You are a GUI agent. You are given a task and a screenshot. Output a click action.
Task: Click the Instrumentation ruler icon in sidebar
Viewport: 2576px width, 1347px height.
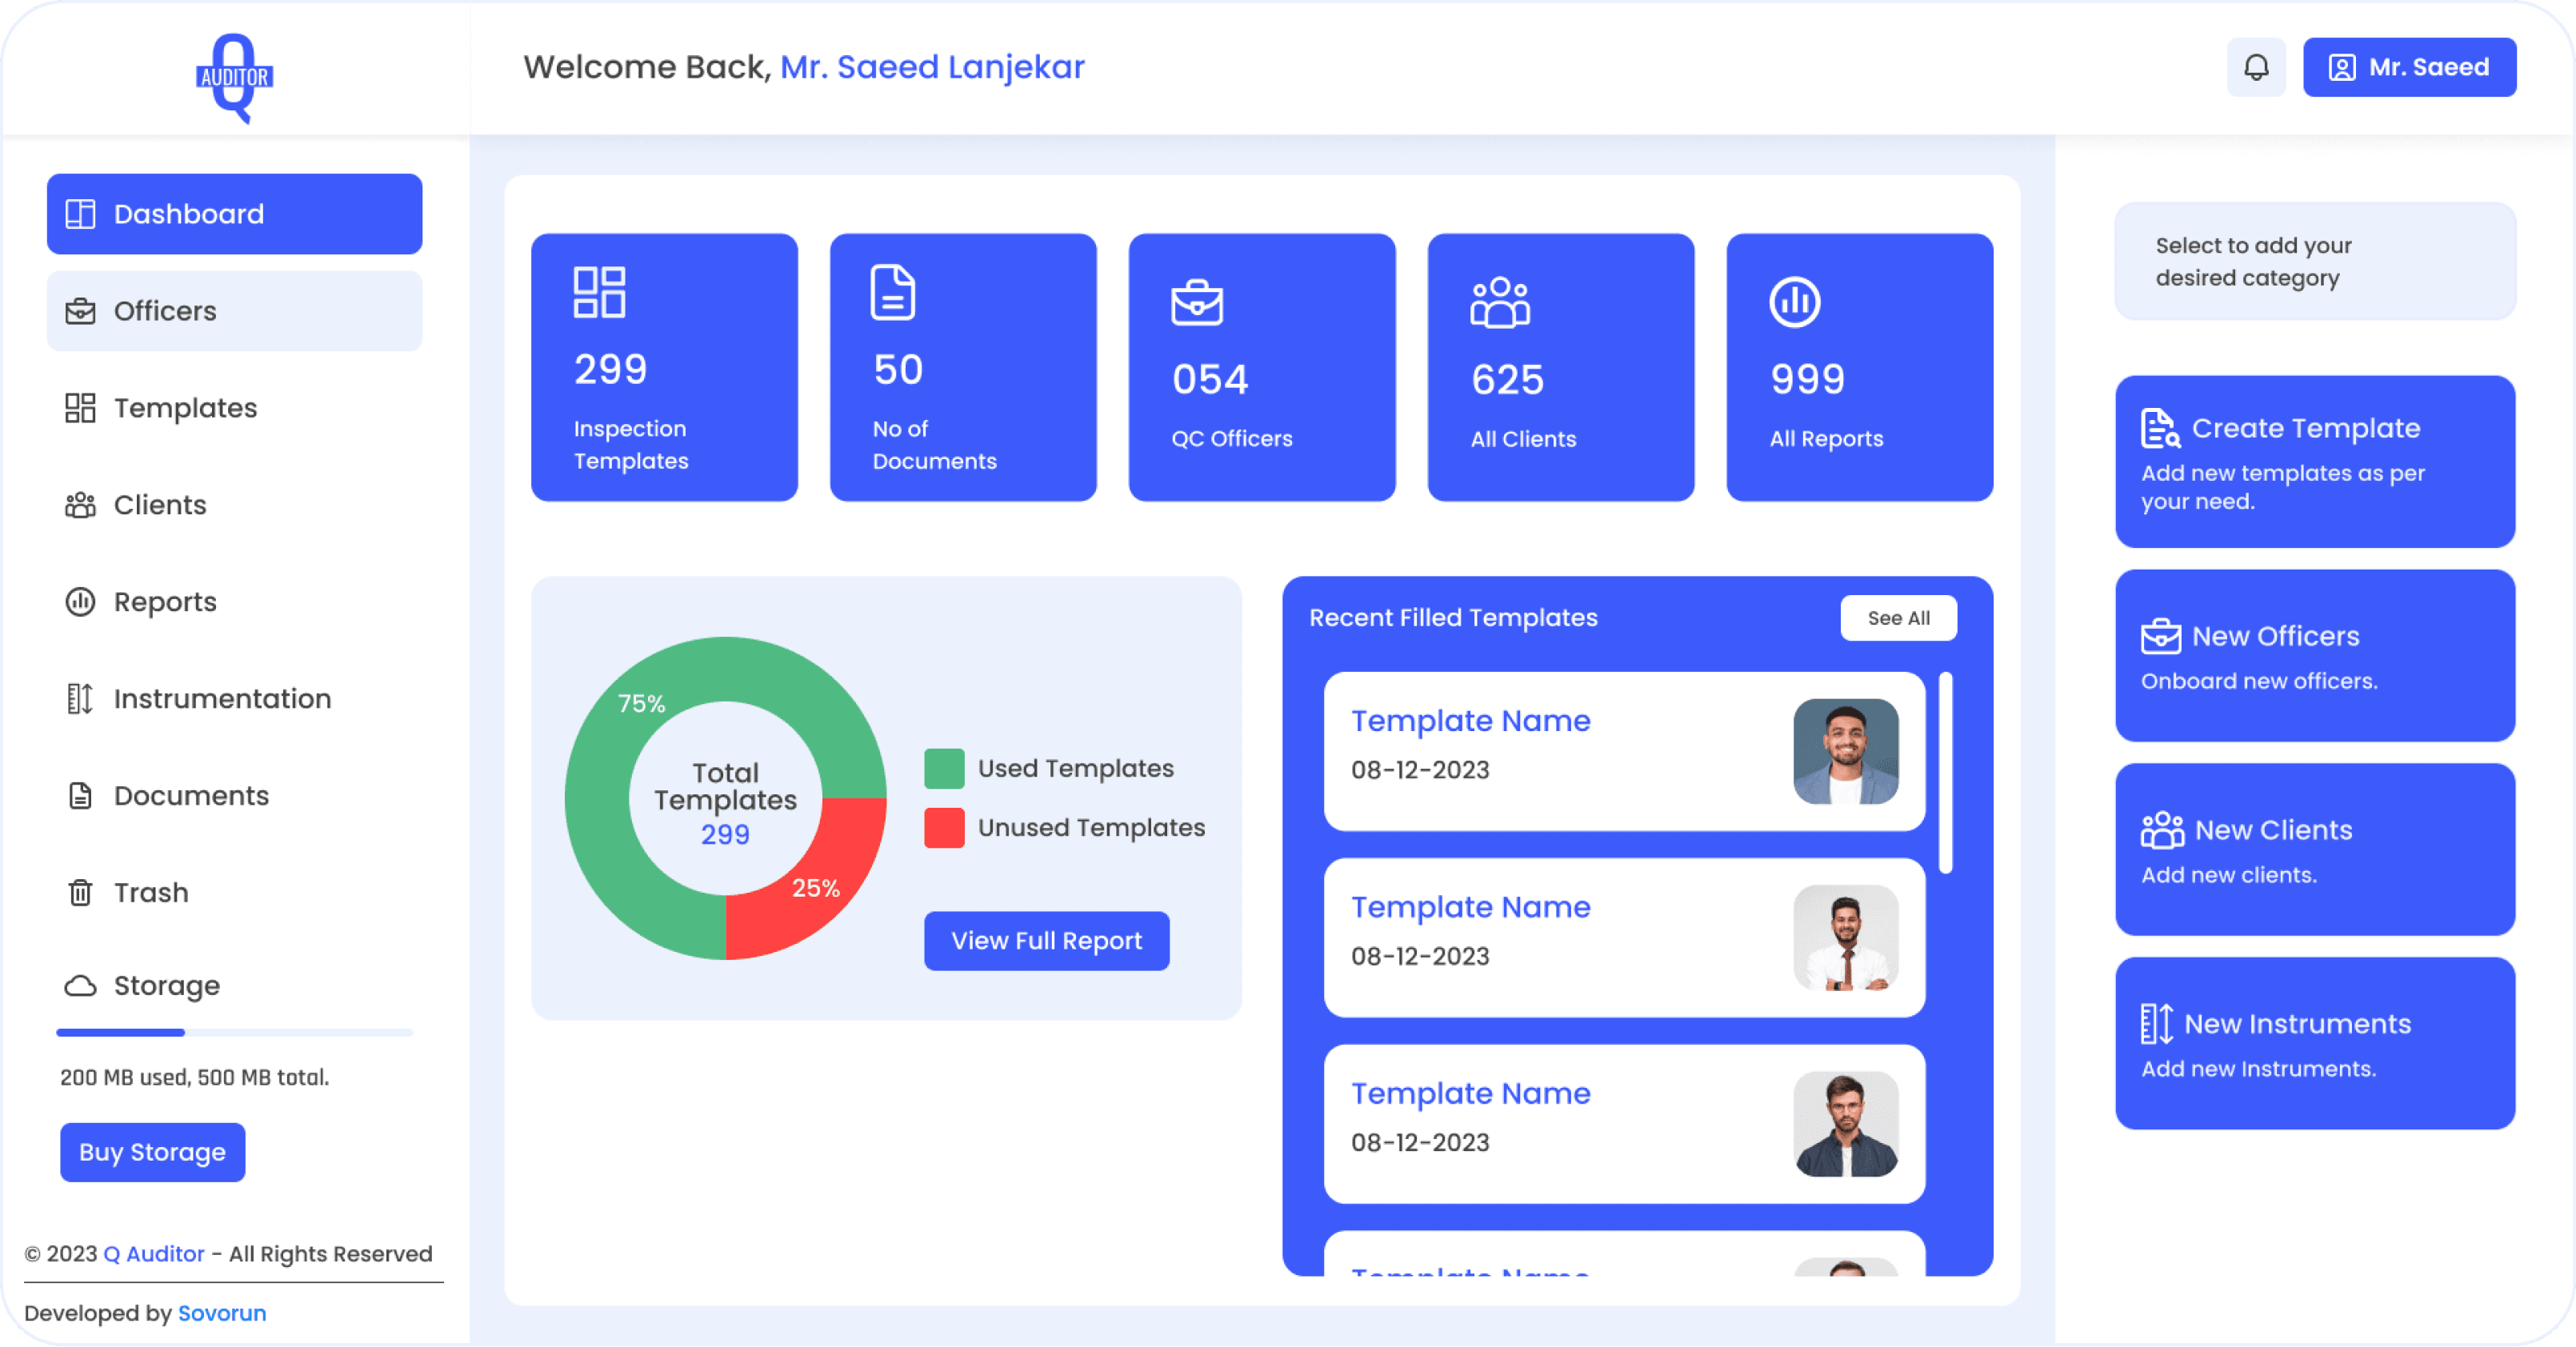coord(80,699)
